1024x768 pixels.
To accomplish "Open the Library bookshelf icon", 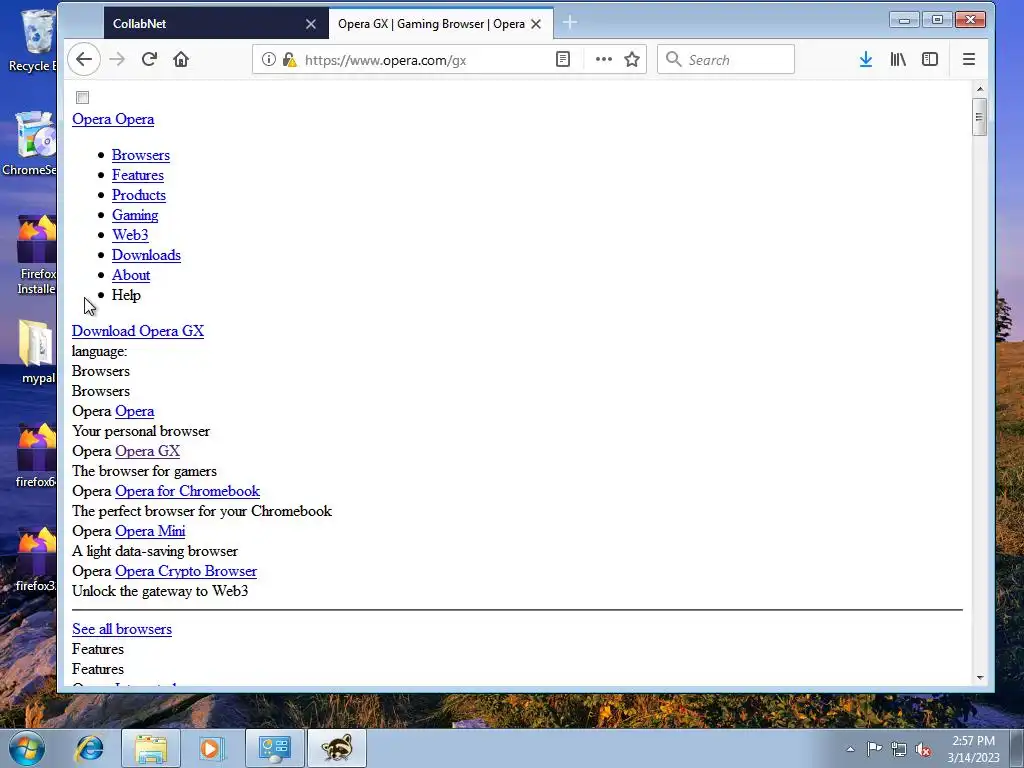I will tap(898, 59).
